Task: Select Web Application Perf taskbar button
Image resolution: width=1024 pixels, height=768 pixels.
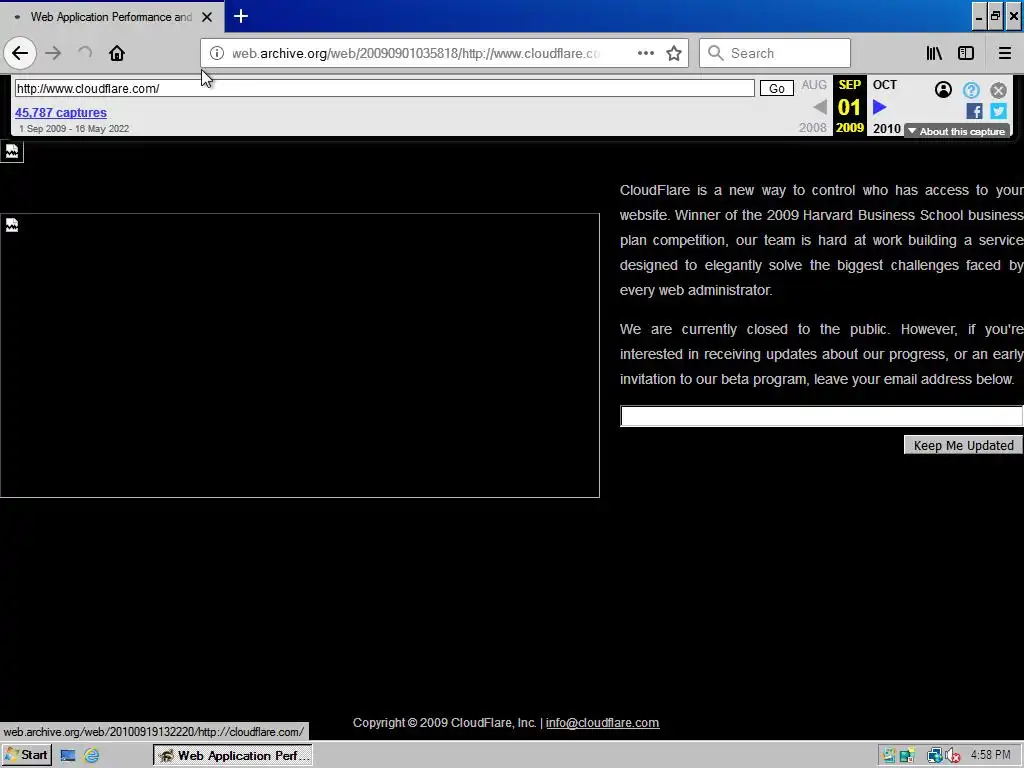Action: [232, 756]
